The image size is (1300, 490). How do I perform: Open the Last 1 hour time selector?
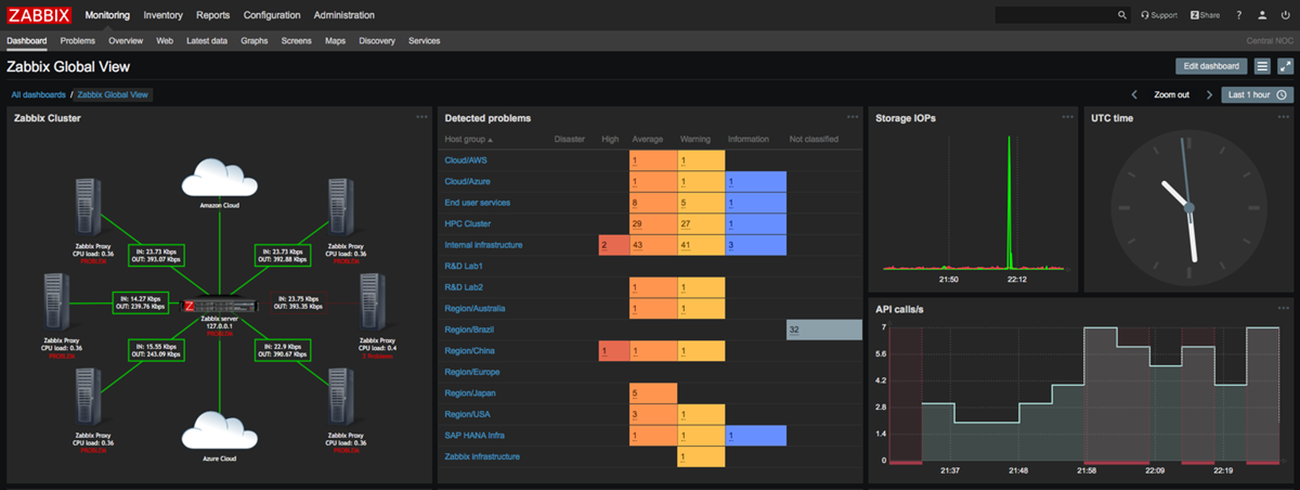[1258, 95]
